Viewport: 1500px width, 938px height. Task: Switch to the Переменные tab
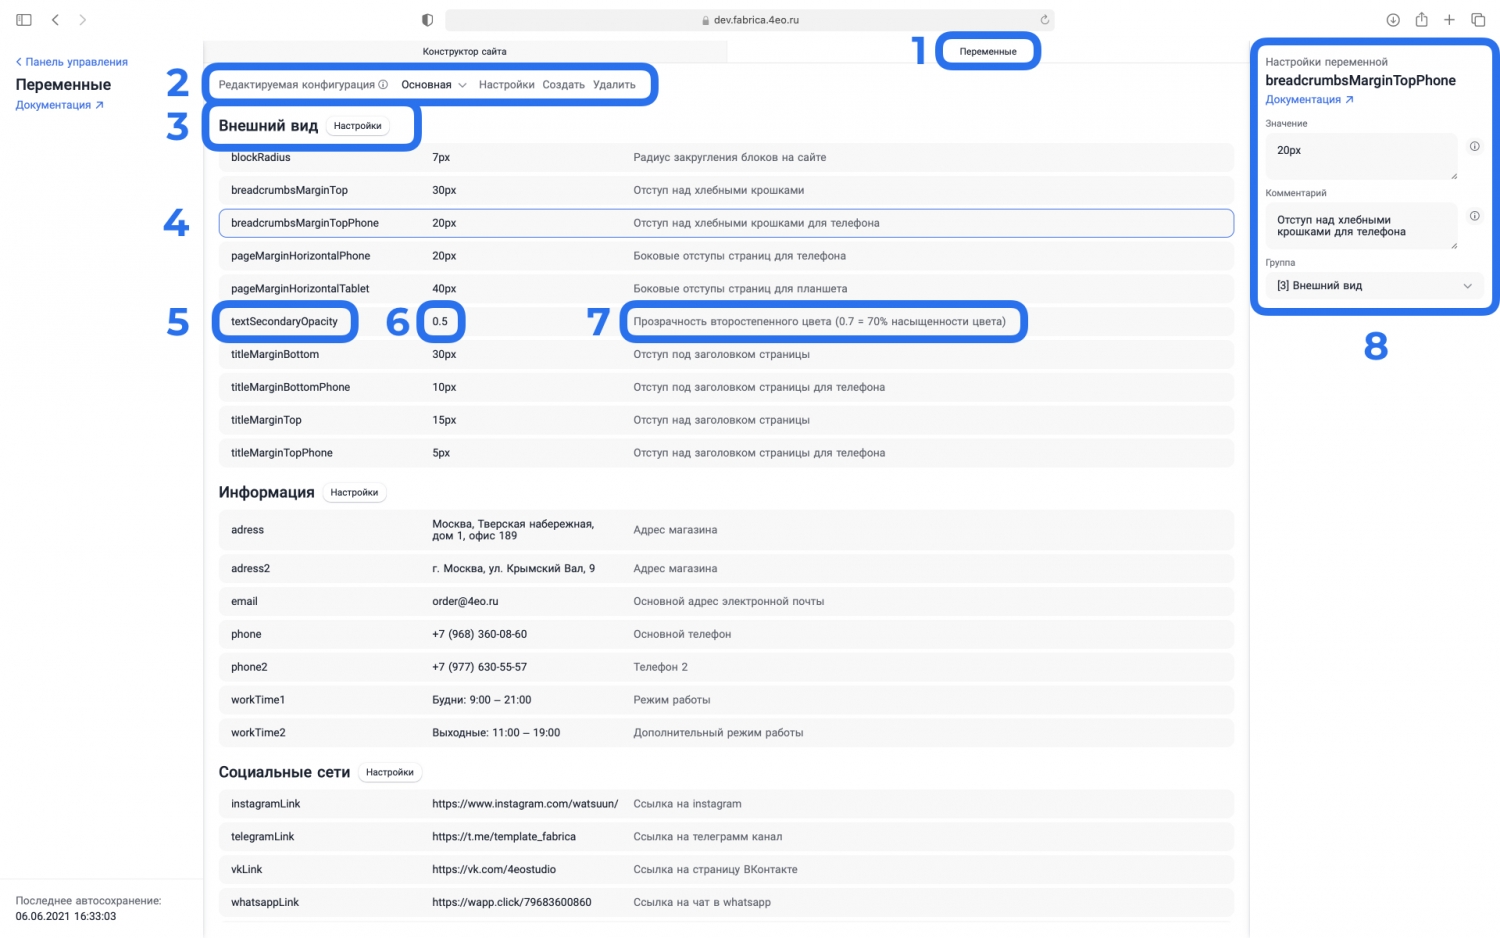pyautogui.click(x=987, y=51)
